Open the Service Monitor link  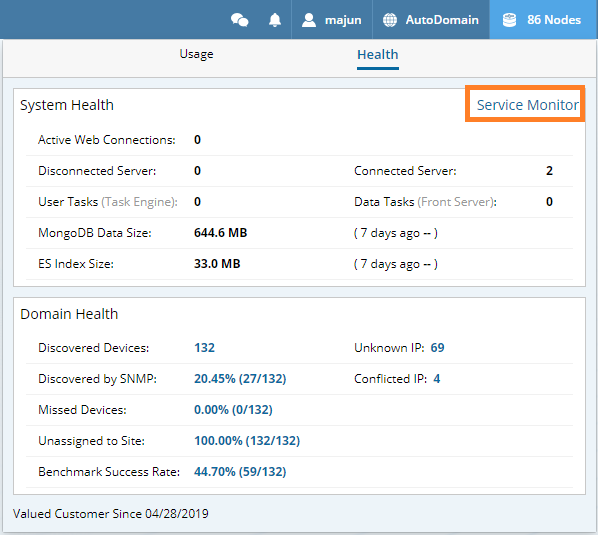[527, 105]
